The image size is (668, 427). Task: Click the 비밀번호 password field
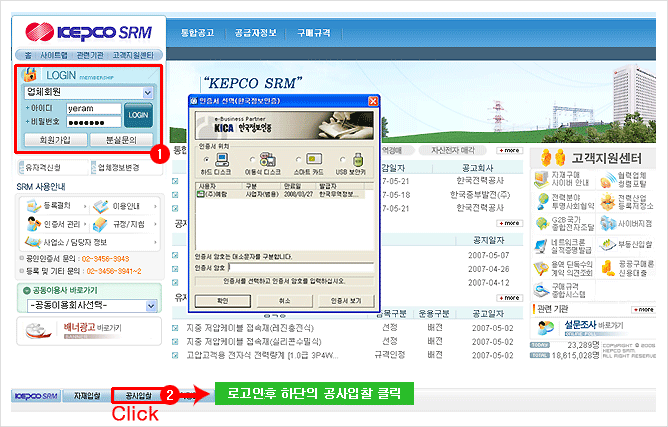tap(94, 122)
